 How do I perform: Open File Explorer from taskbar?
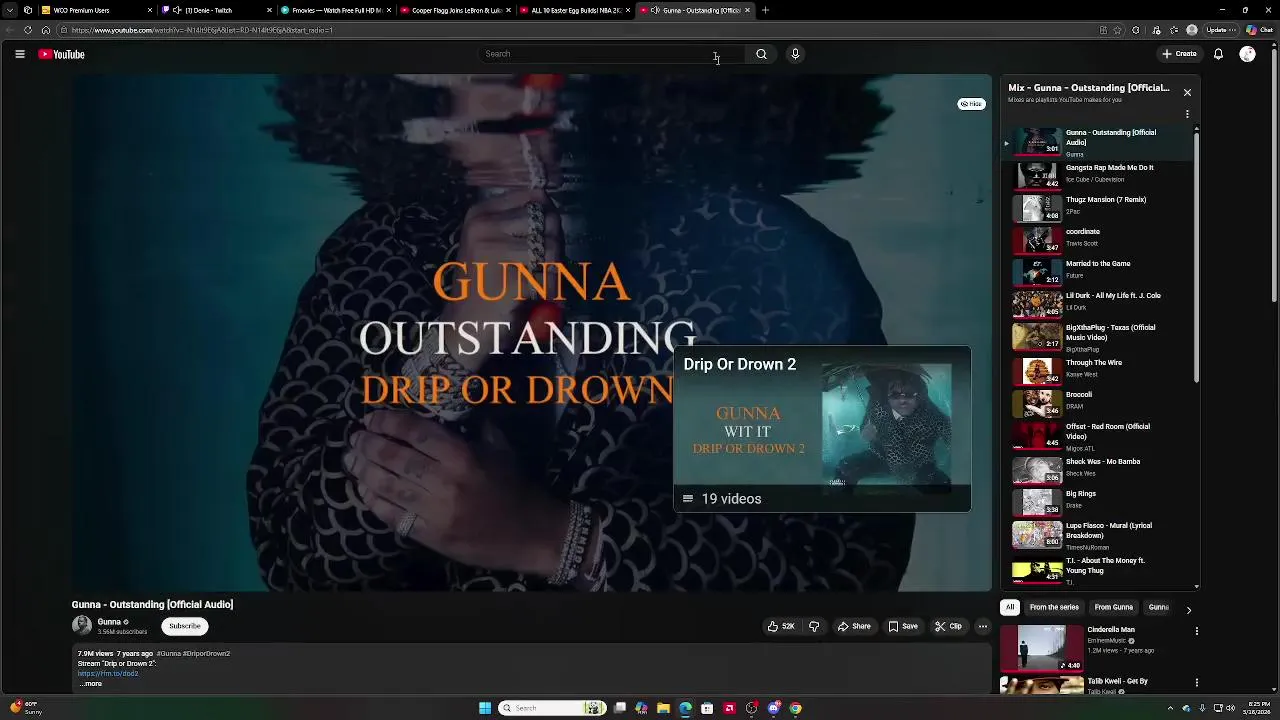[663, 708]
